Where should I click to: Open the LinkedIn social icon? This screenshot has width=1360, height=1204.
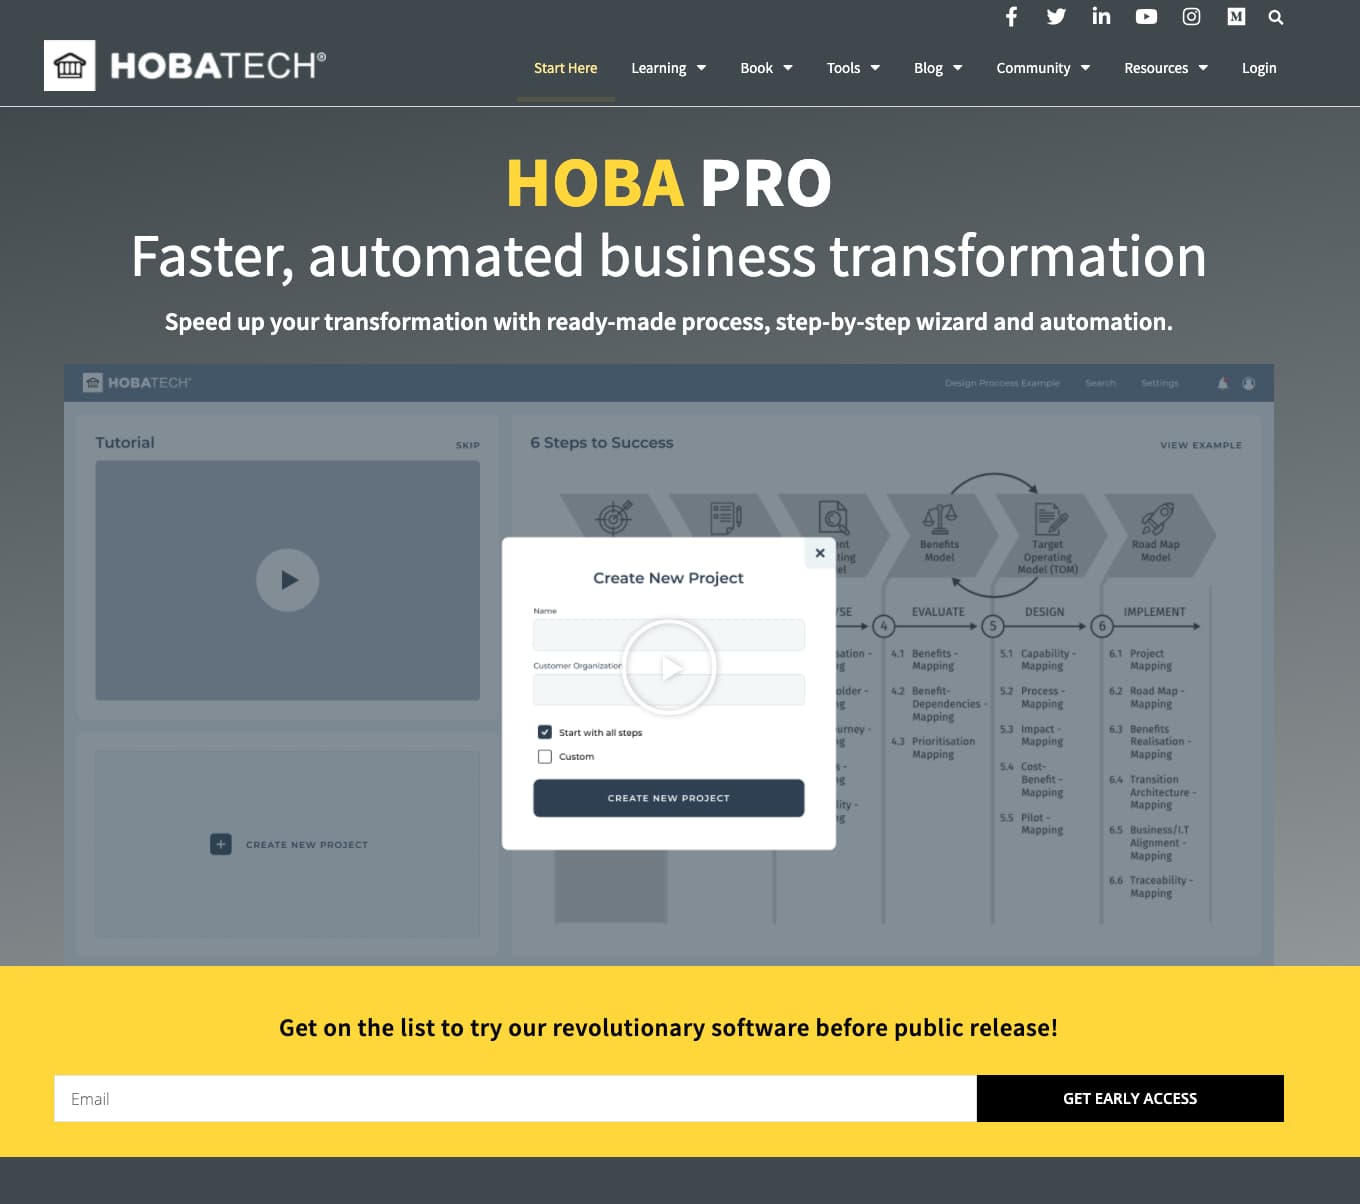coord(1101,17)
